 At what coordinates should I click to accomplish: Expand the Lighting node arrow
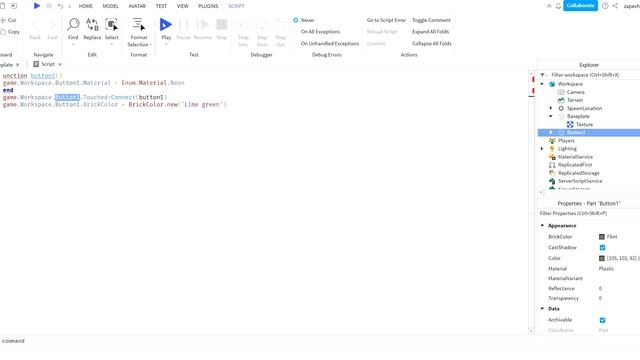tap(542, 149)
